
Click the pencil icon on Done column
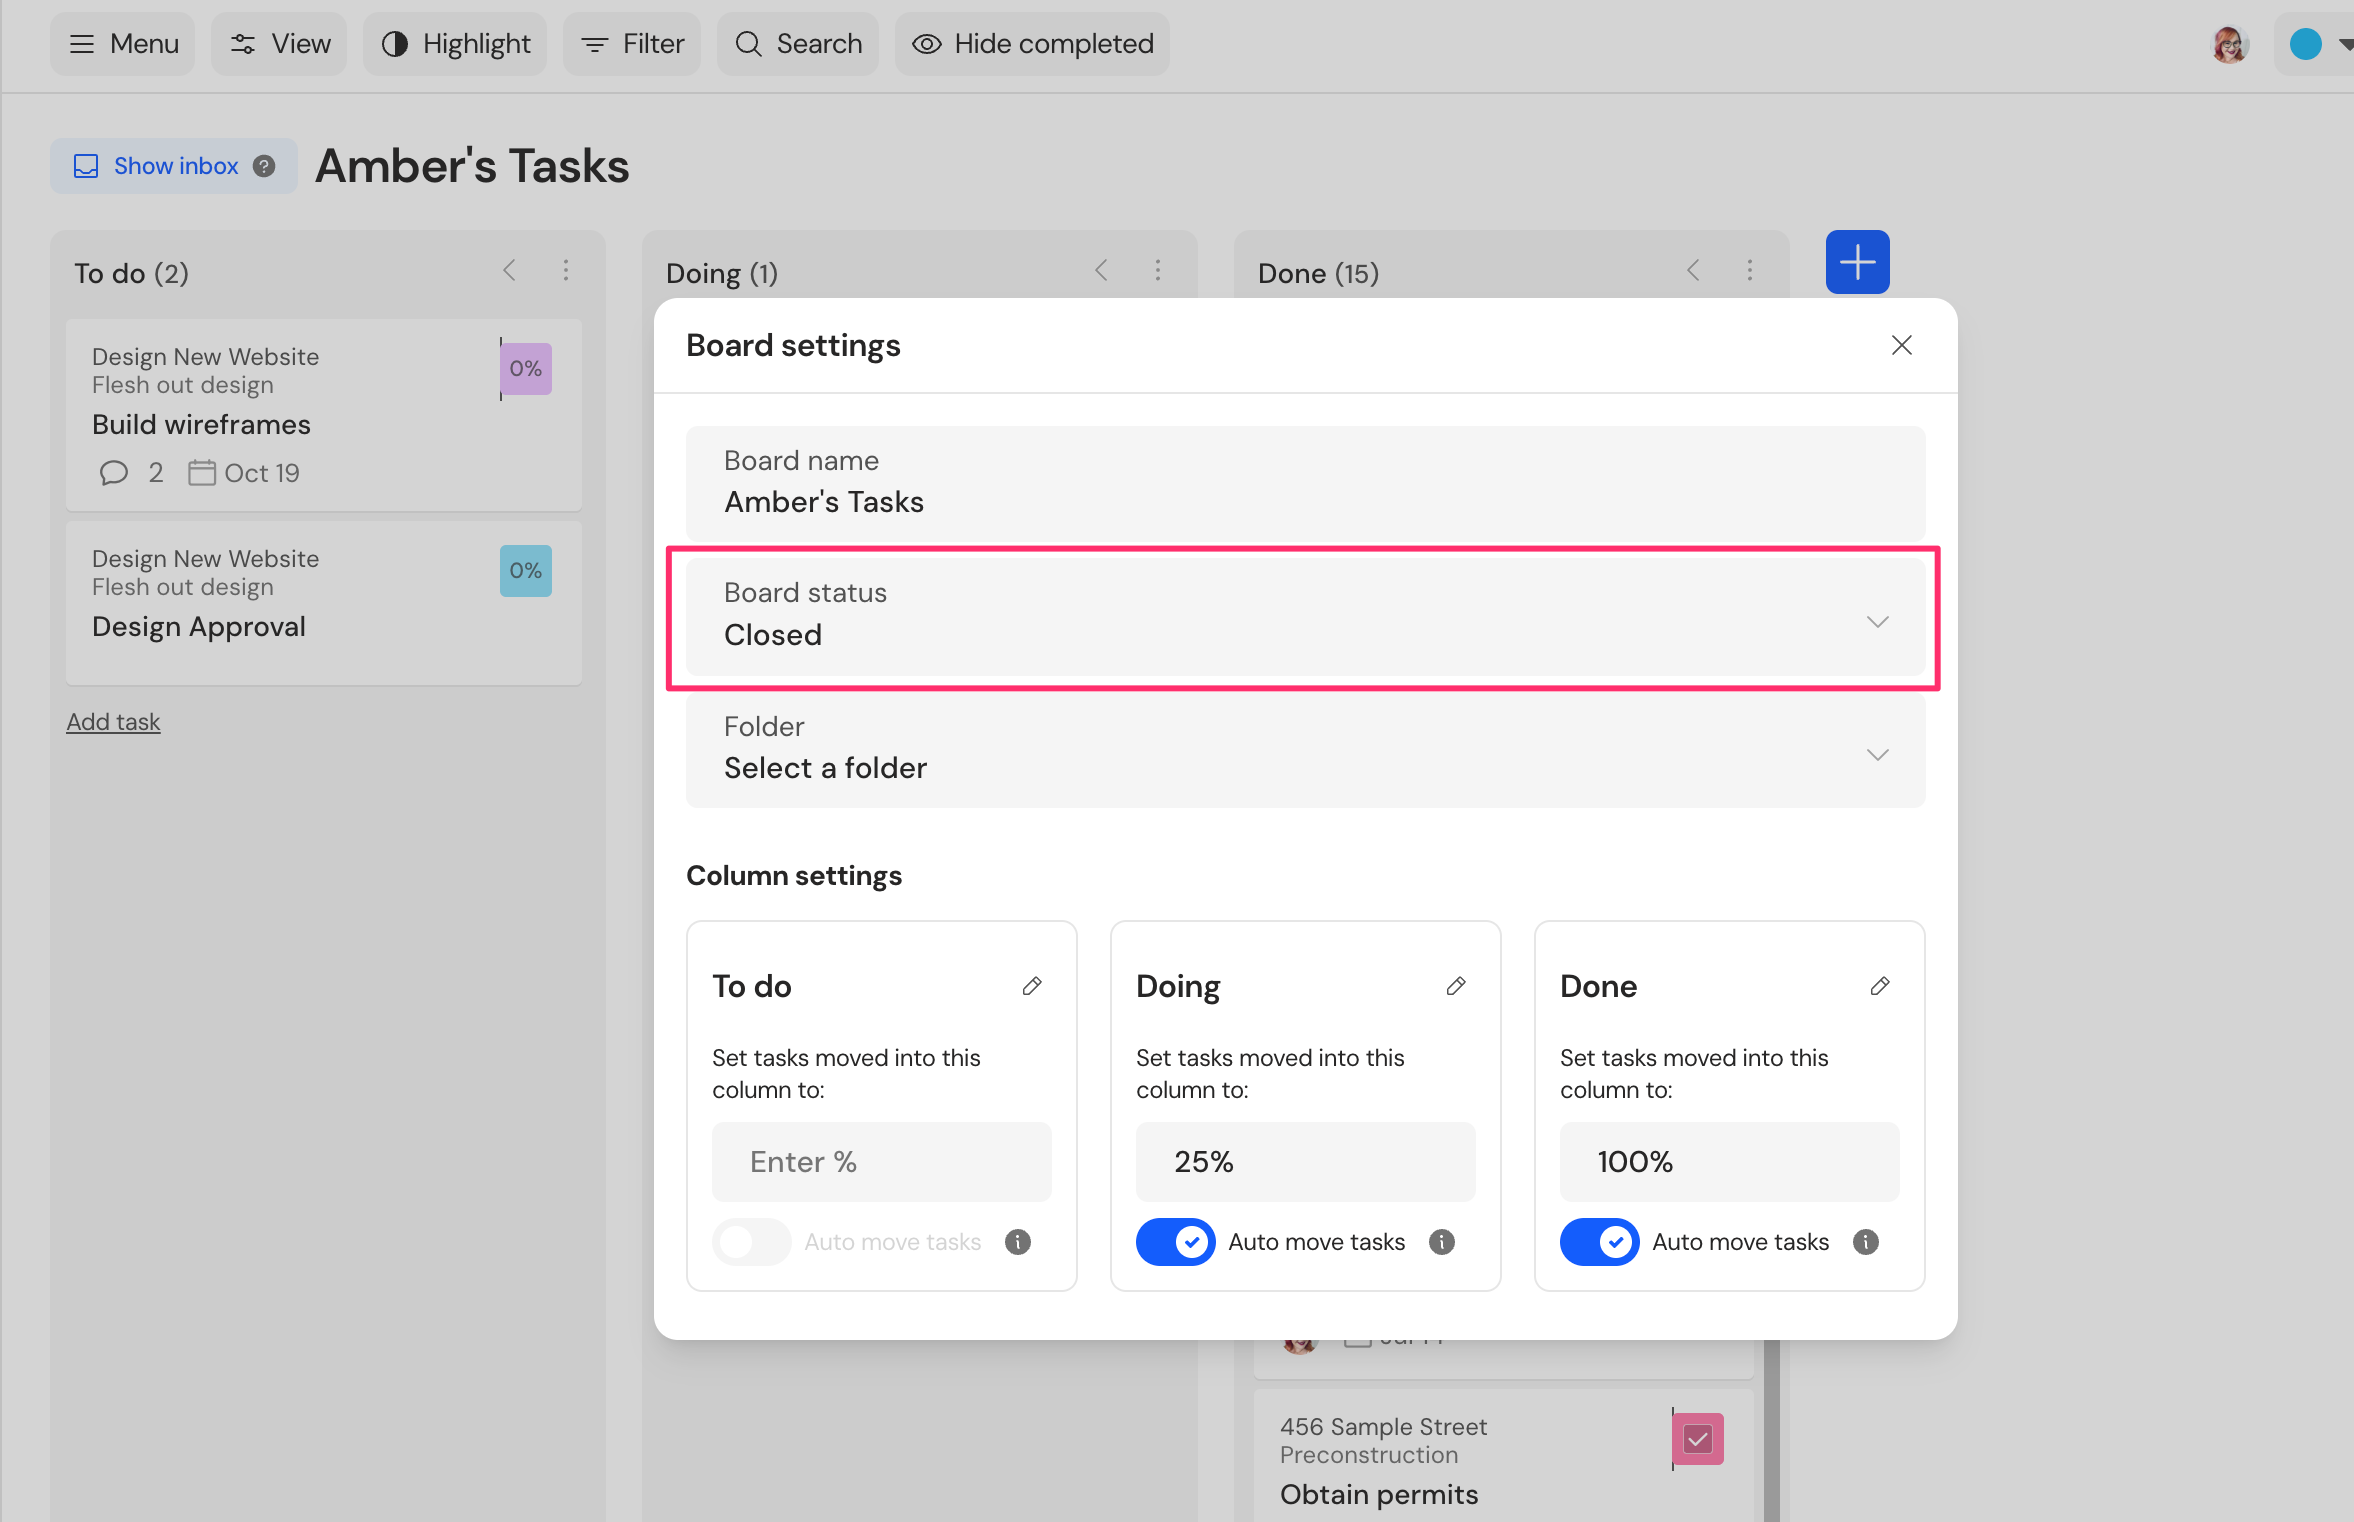coord(1880,986)
